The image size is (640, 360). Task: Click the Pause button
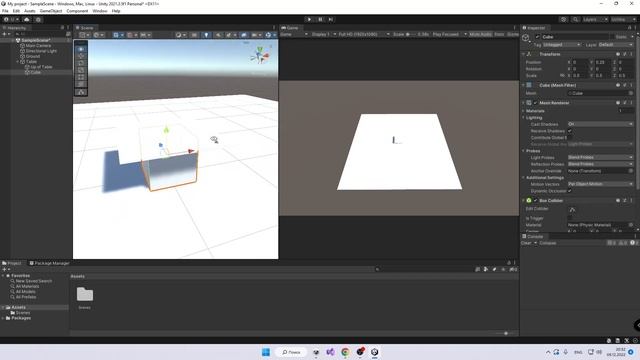tap(320, 19)
